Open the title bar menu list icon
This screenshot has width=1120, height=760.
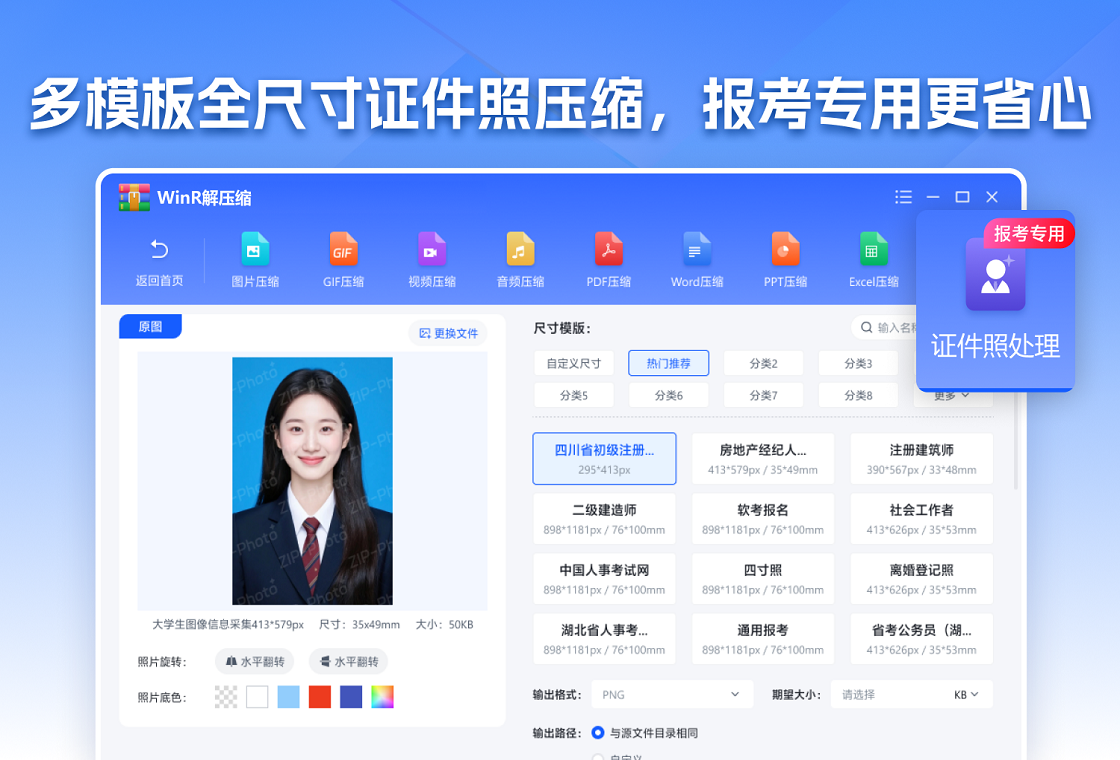(904, 197)
